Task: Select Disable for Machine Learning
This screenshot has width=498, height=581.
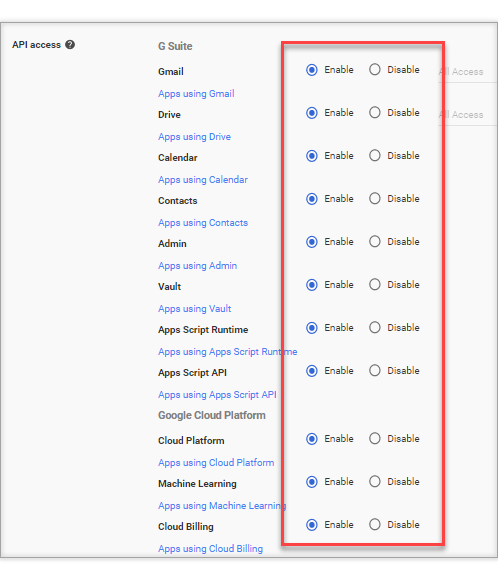Action: click(x=375, y=482)
